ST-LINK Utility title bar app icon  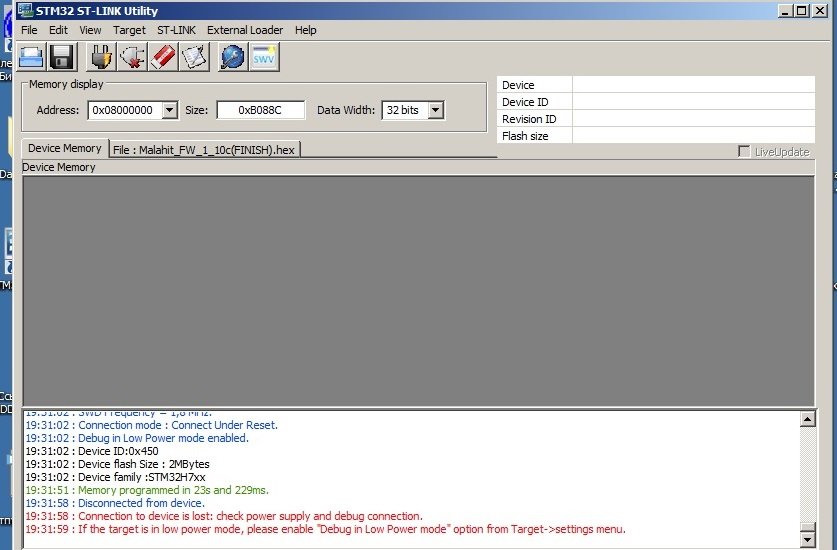[25, 10]
